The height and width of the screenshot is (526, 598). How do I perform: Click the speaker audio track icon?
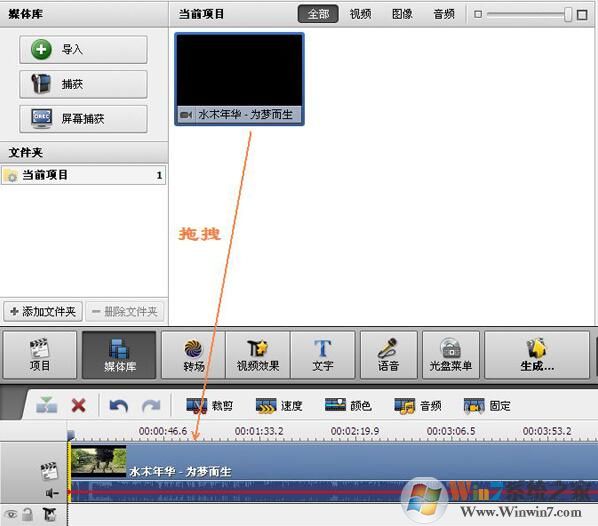tap(51, 494)
